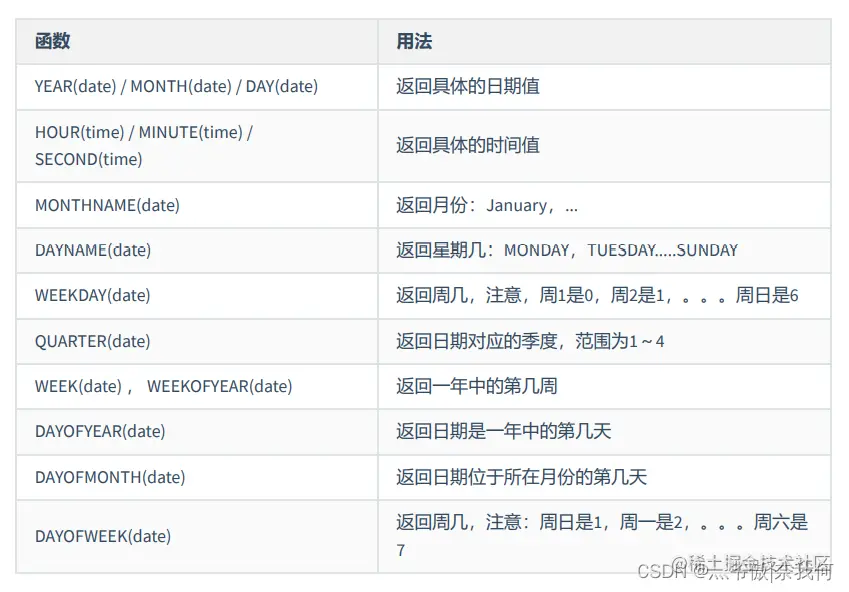This screenshot has height=592, width=849.
Task: Select the cell saying 周1是0
Action: point(604,296)
